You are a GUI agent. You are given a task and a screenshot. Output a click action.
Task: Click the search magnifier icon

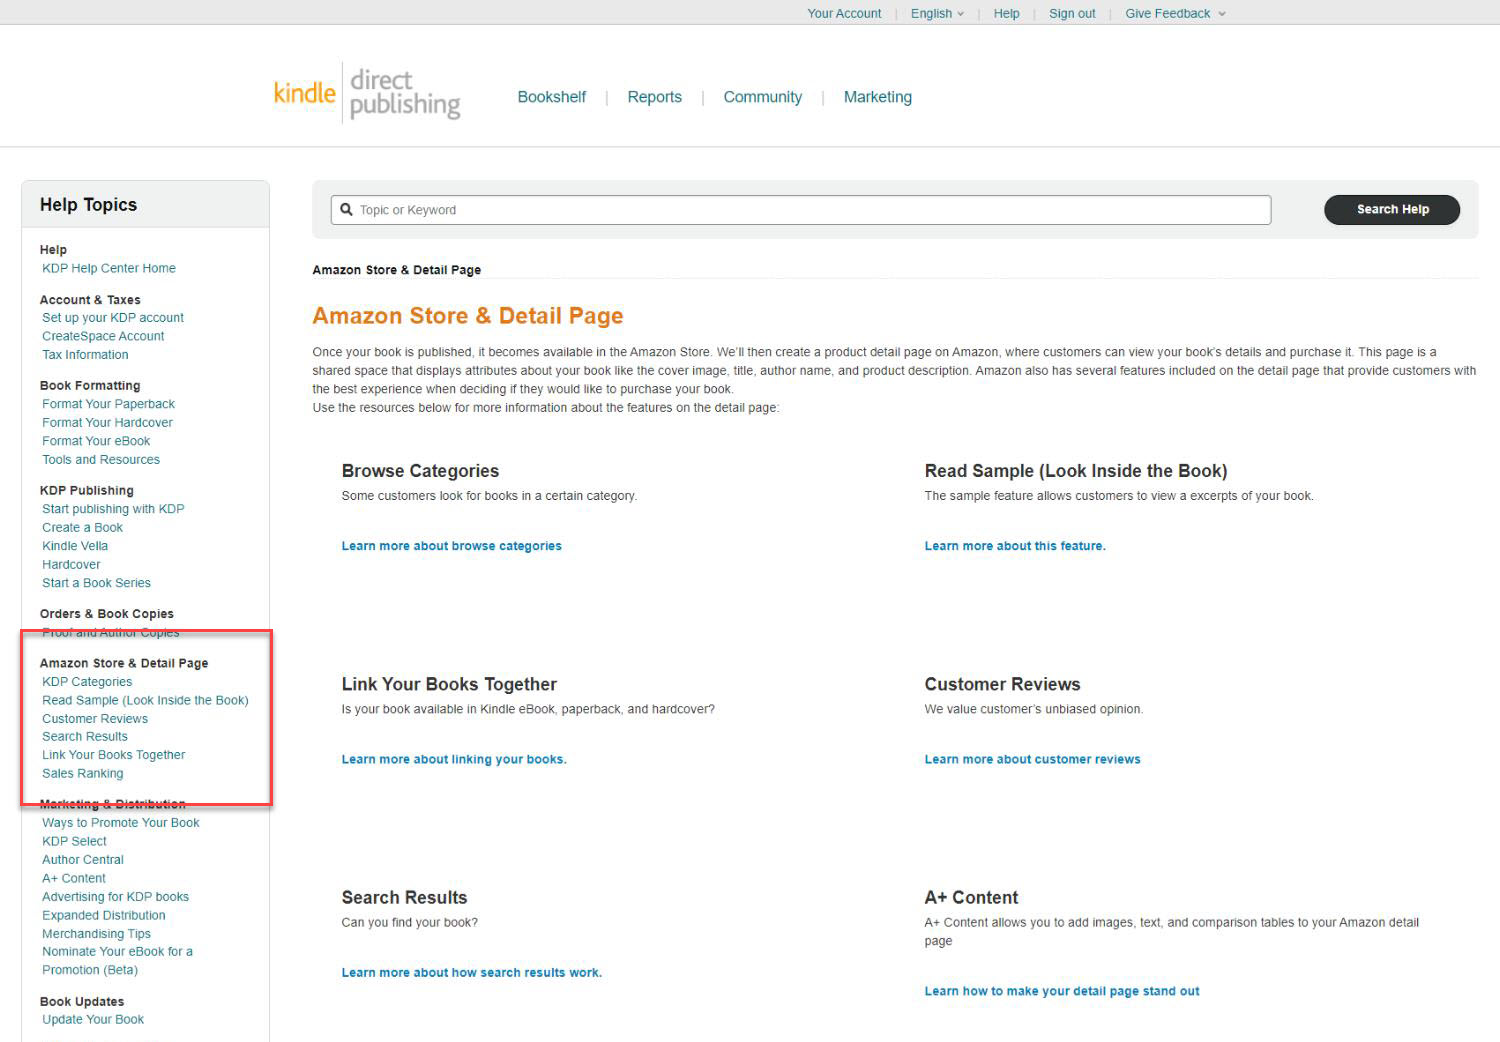click(347, 210)
